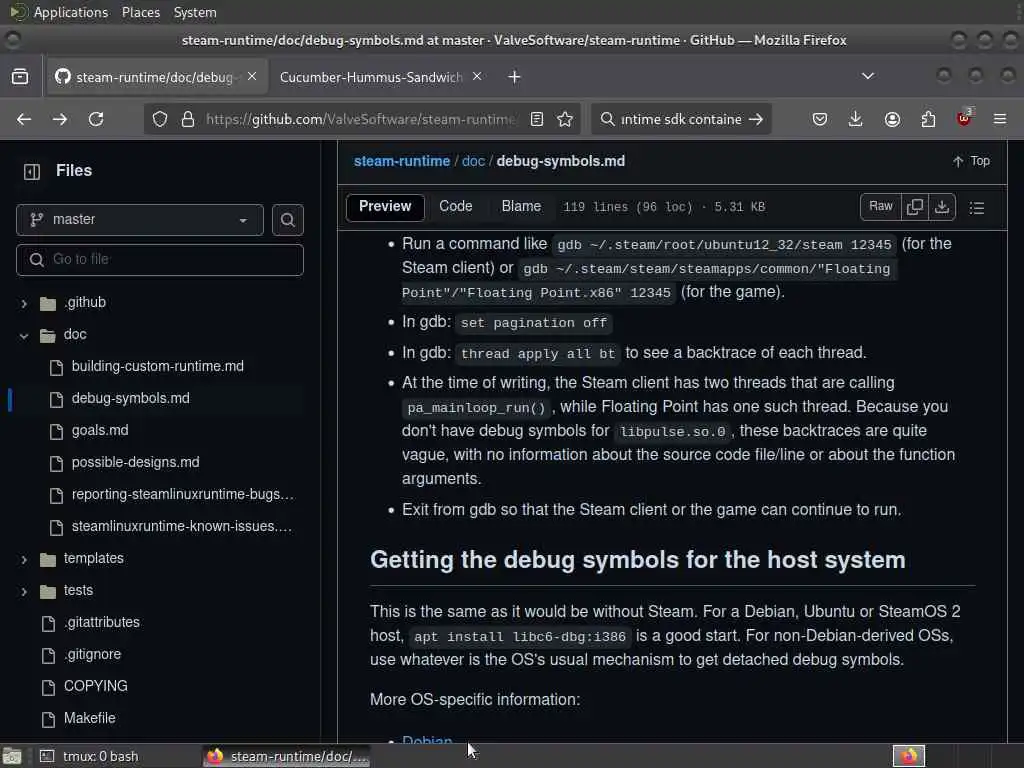This screenshot has height=768, width=1024.
Task: Submit search with the arrow button
Action: point(756,120)
